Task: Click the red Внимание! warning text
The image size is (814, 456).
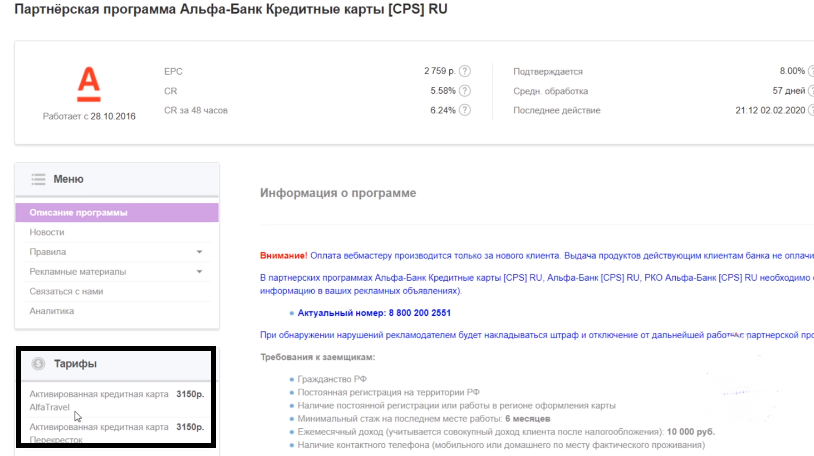Action: 283,256
